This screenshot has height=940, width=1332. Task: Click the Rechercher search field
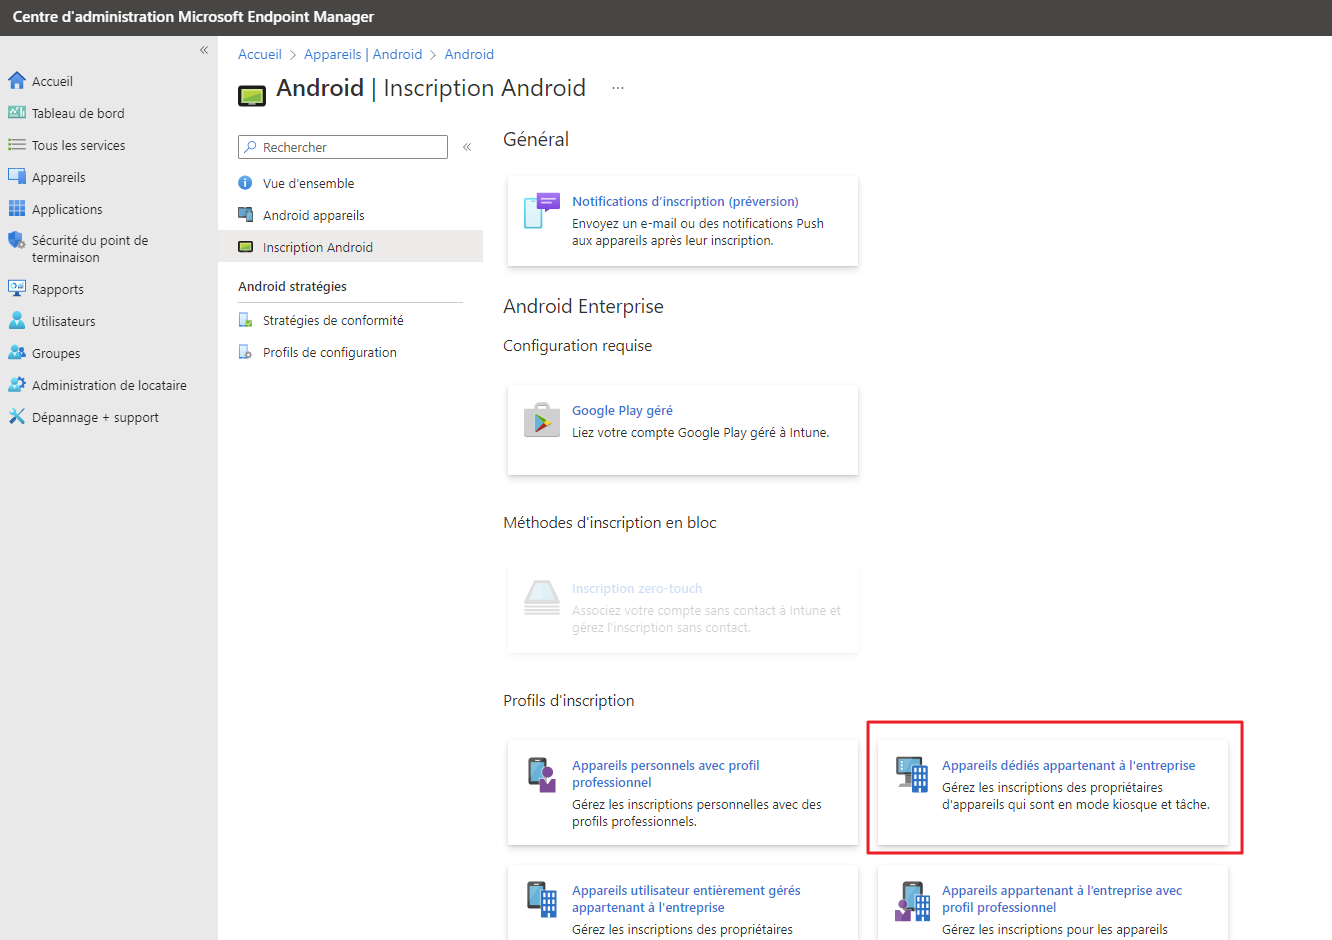[343, 147]
